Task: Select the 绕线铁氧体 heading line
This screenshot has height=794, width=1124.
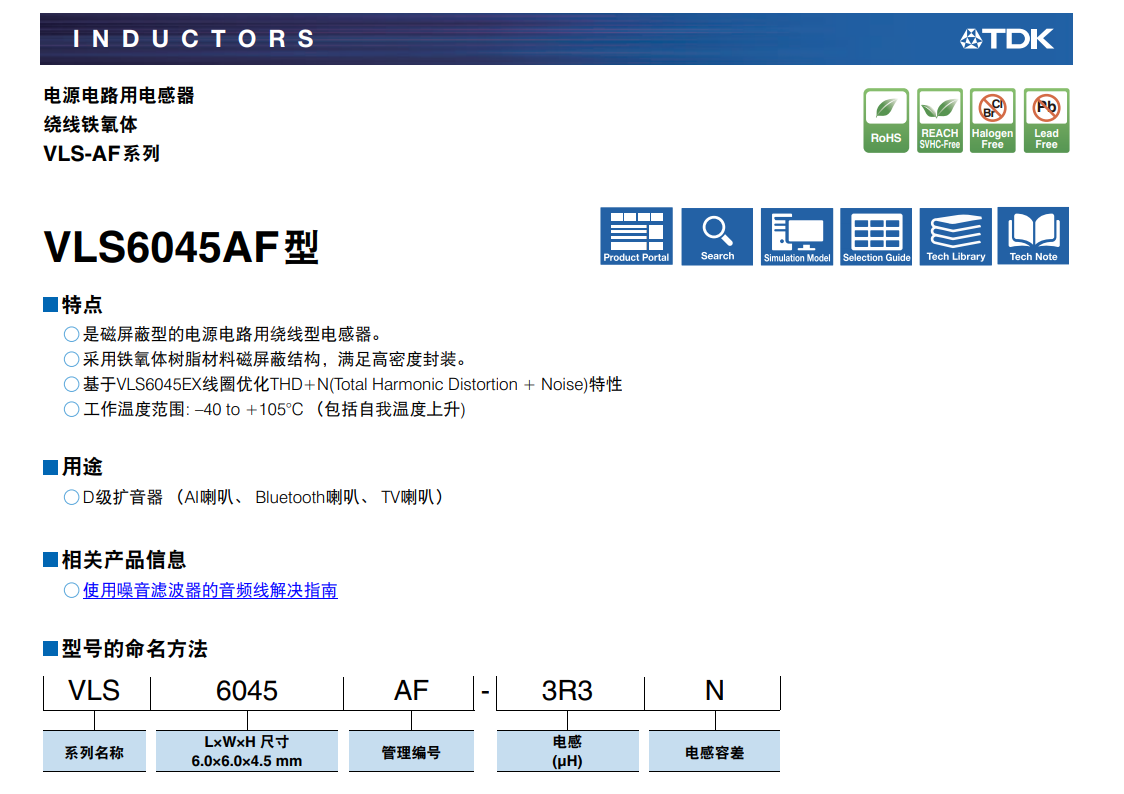Action: click(90, 124)
